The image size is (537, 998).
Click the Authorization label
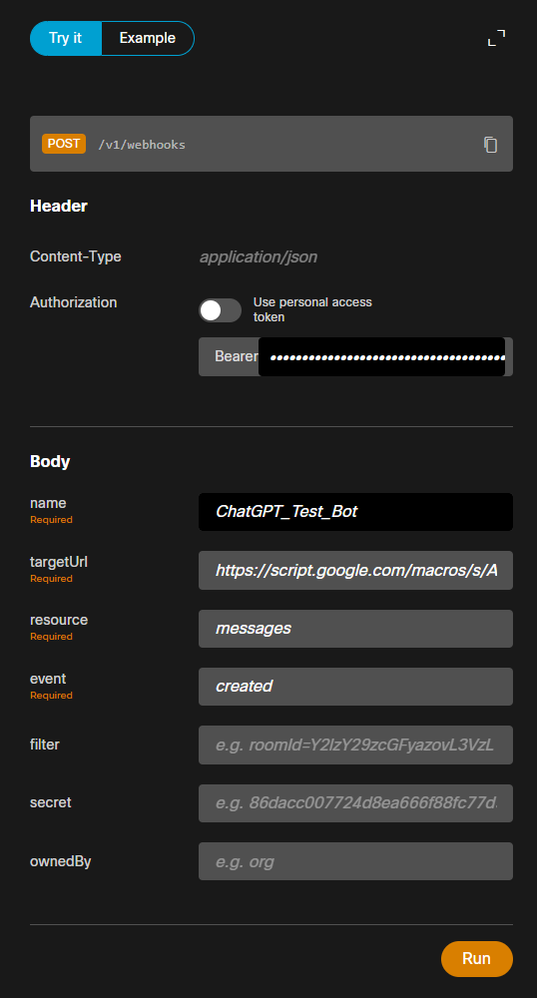73,302
